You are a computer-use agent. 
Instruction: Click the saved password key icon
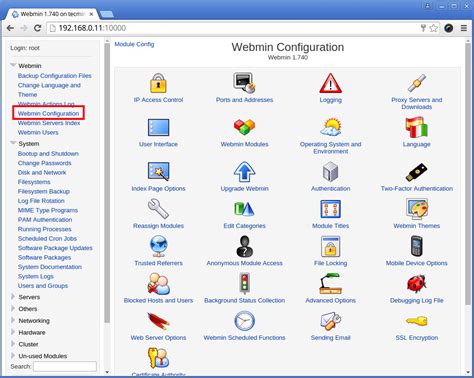(423, 28)
